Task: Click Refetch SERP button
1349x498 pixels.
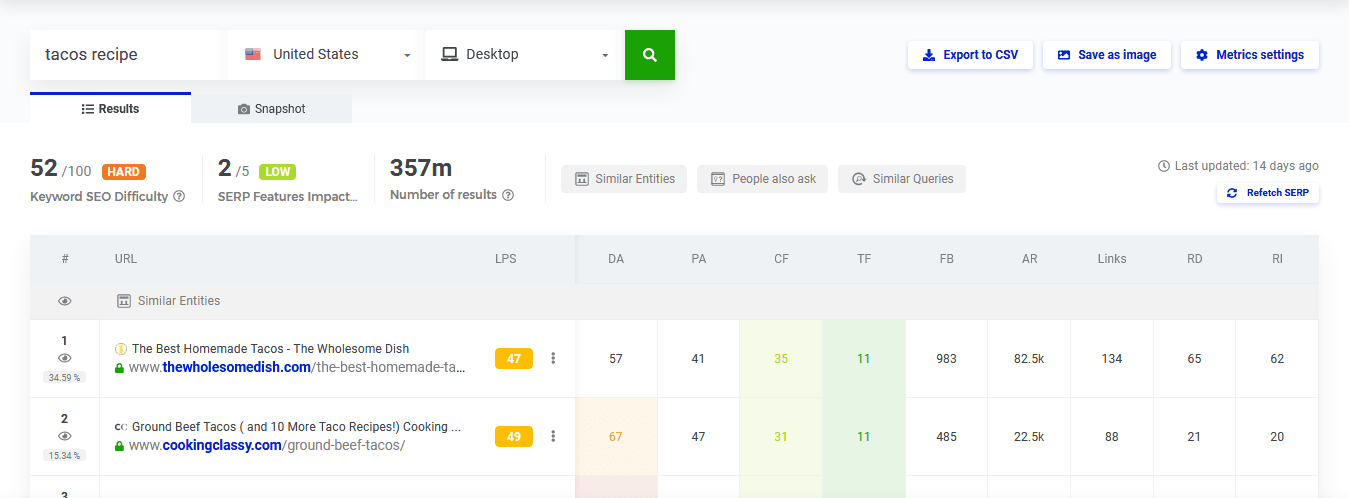Action: click(1267, 192)
